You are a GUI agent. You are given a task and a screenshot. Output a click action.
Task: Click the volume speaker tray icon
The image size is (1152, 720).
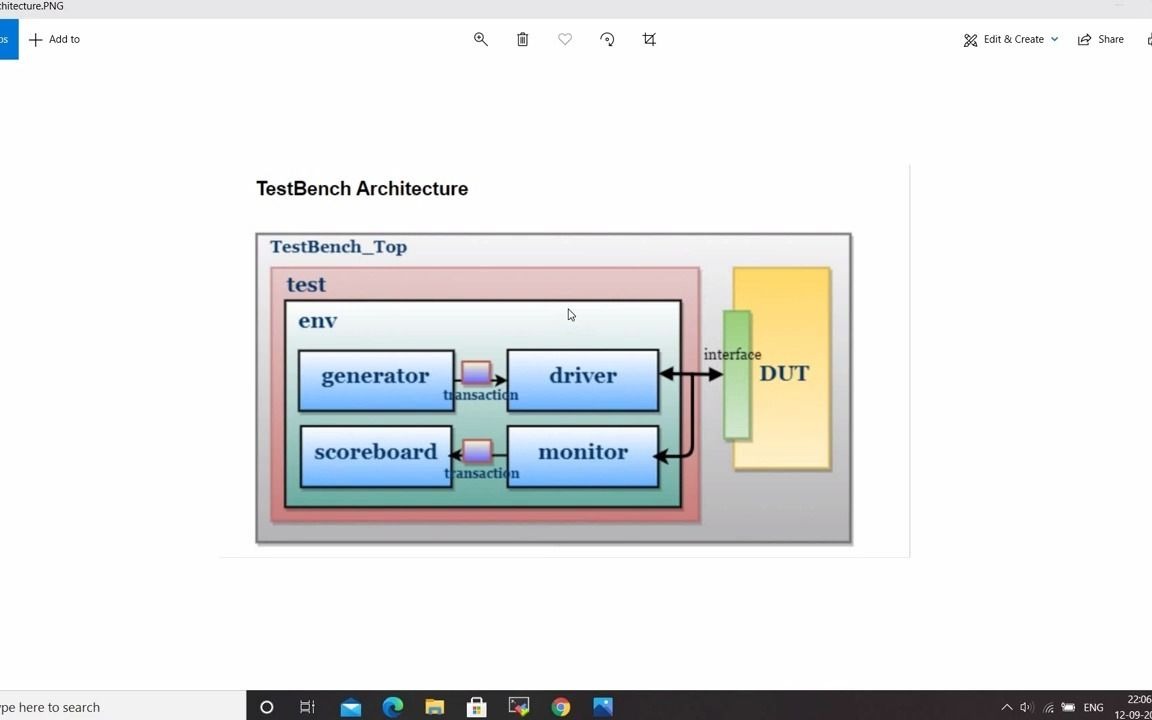pos(1026,708)
